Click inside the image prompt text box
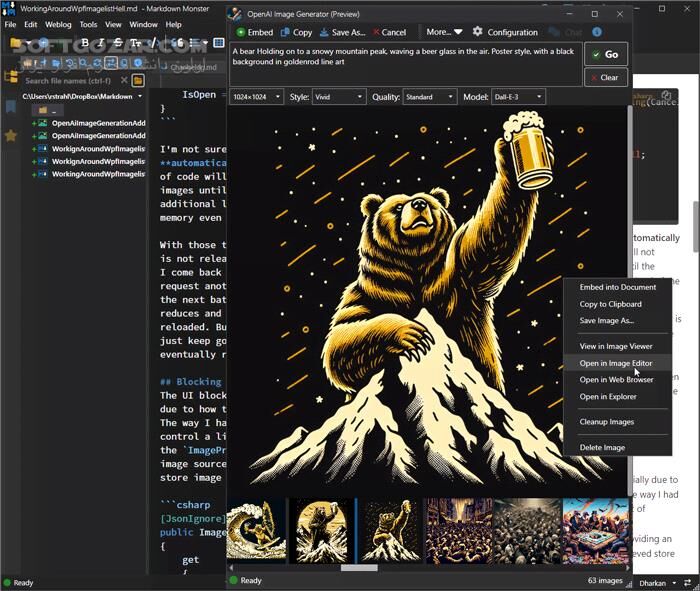 406,63
